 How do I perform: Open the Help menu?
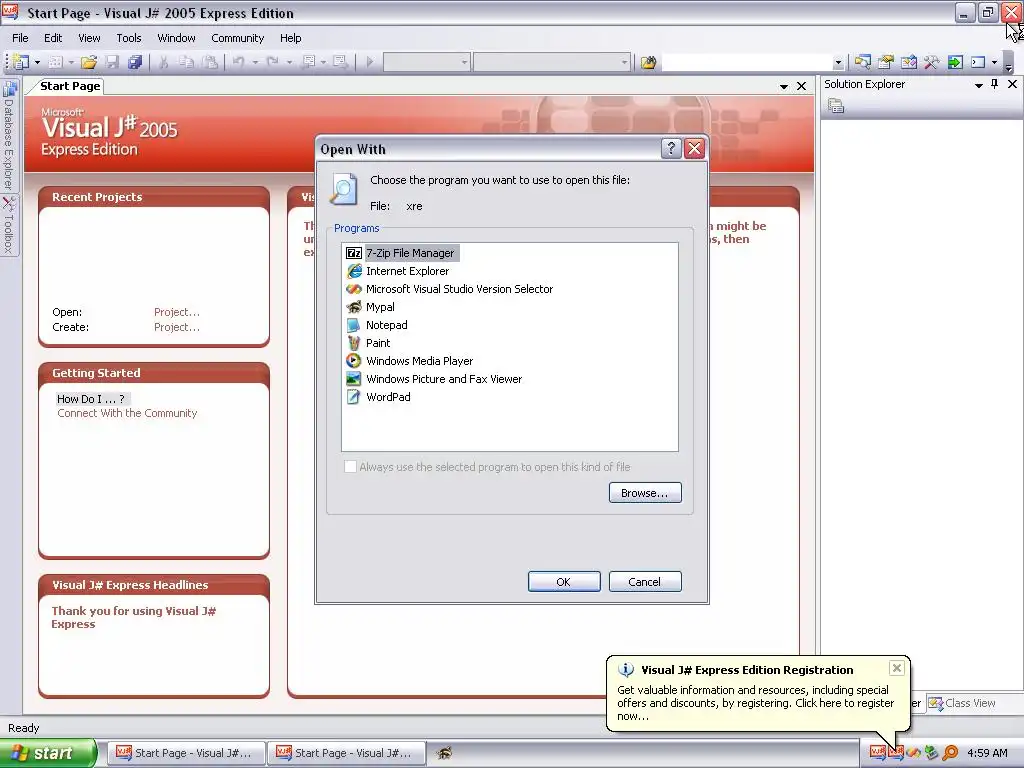(x=291, y=38)
